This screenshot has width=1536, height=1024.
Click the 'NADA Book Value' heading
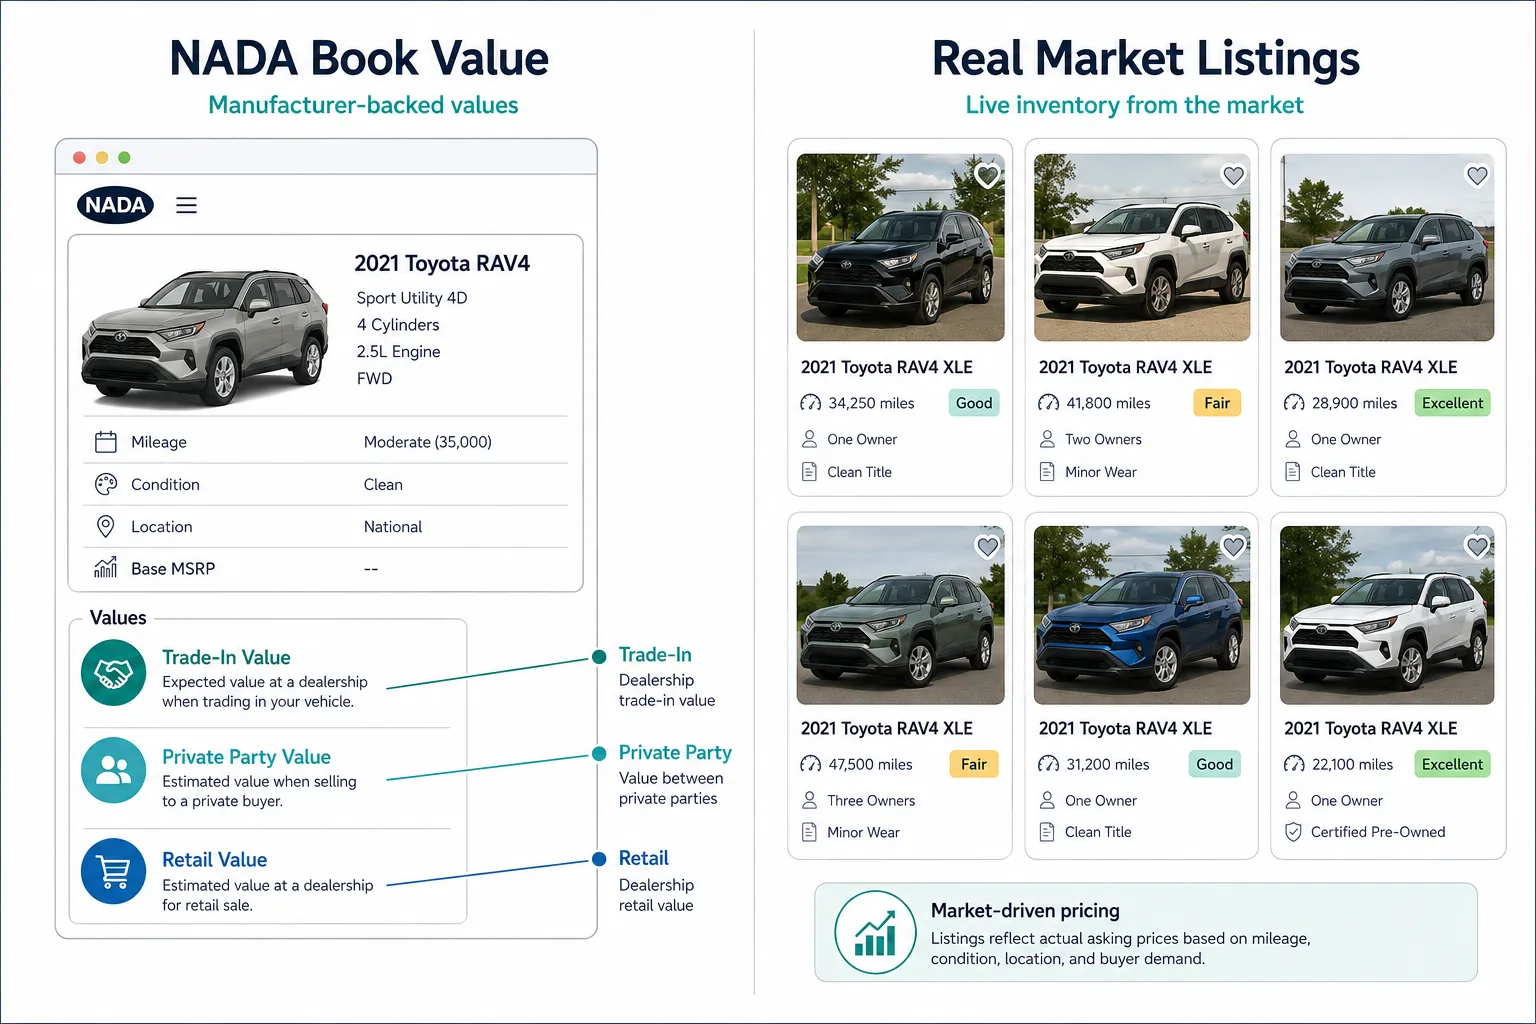[359, 57]
